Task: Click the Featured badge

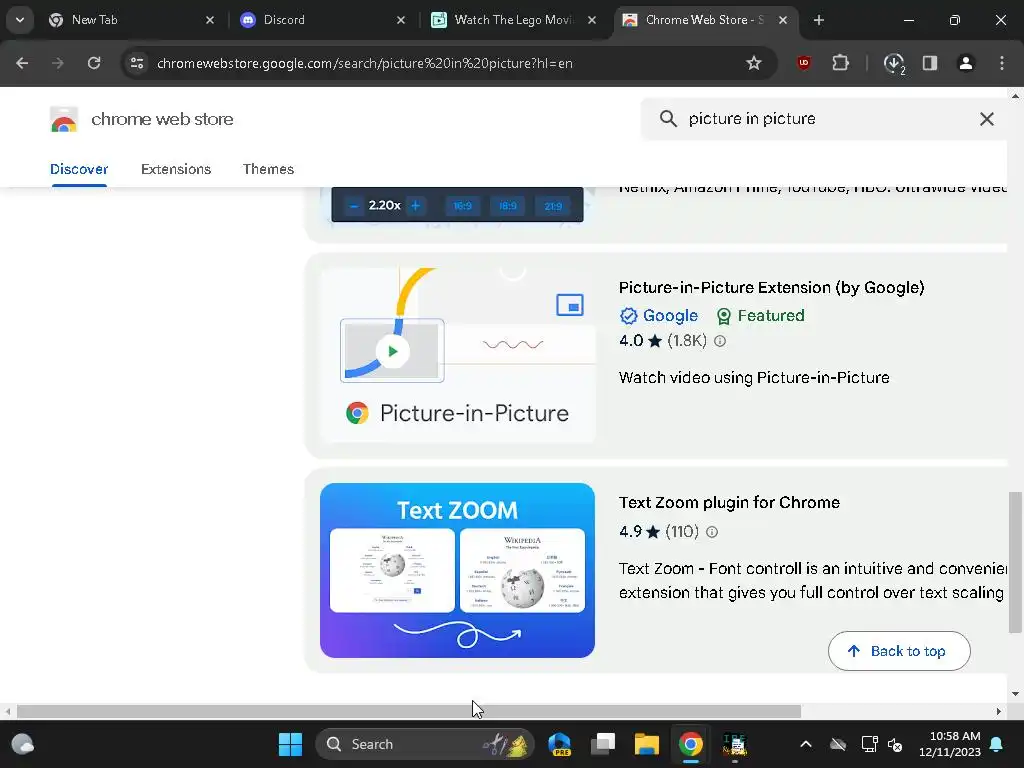Action: pos(760,316)
